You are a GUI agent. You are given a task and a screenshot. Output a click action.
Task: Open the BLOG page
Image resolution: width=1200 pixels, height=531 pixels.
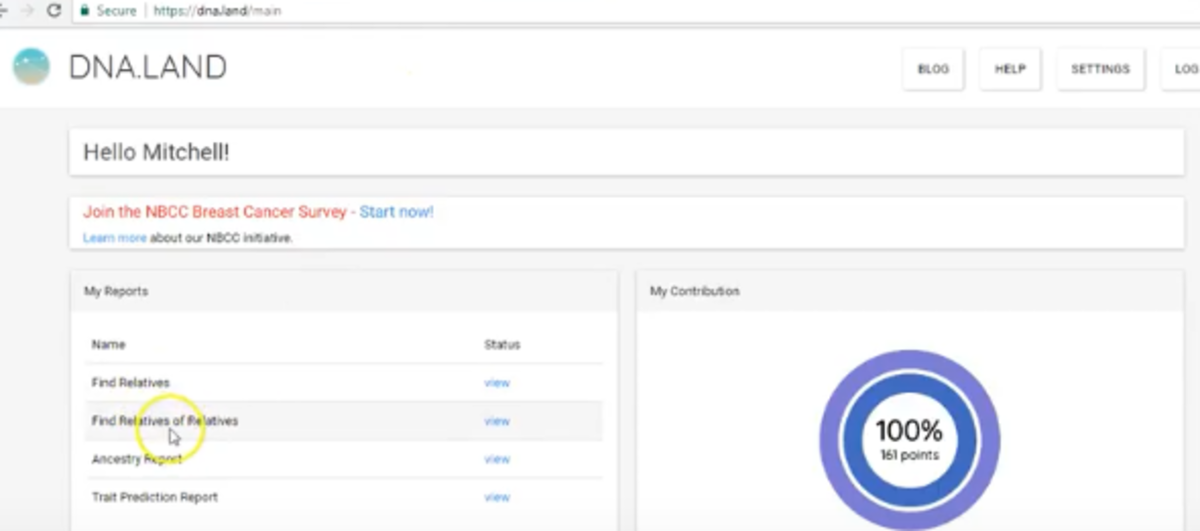pos(933,69)
